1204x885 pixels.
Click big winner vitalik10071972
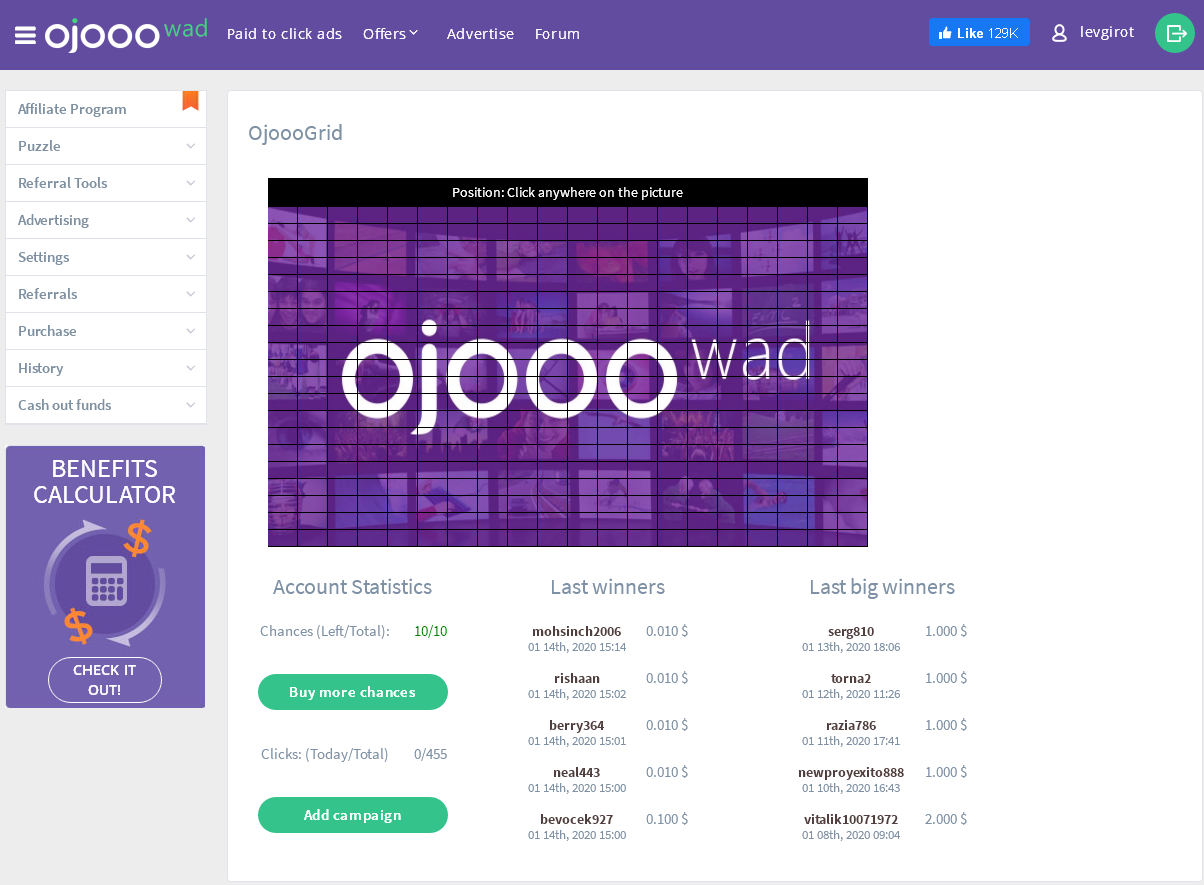tap(851, 820)
